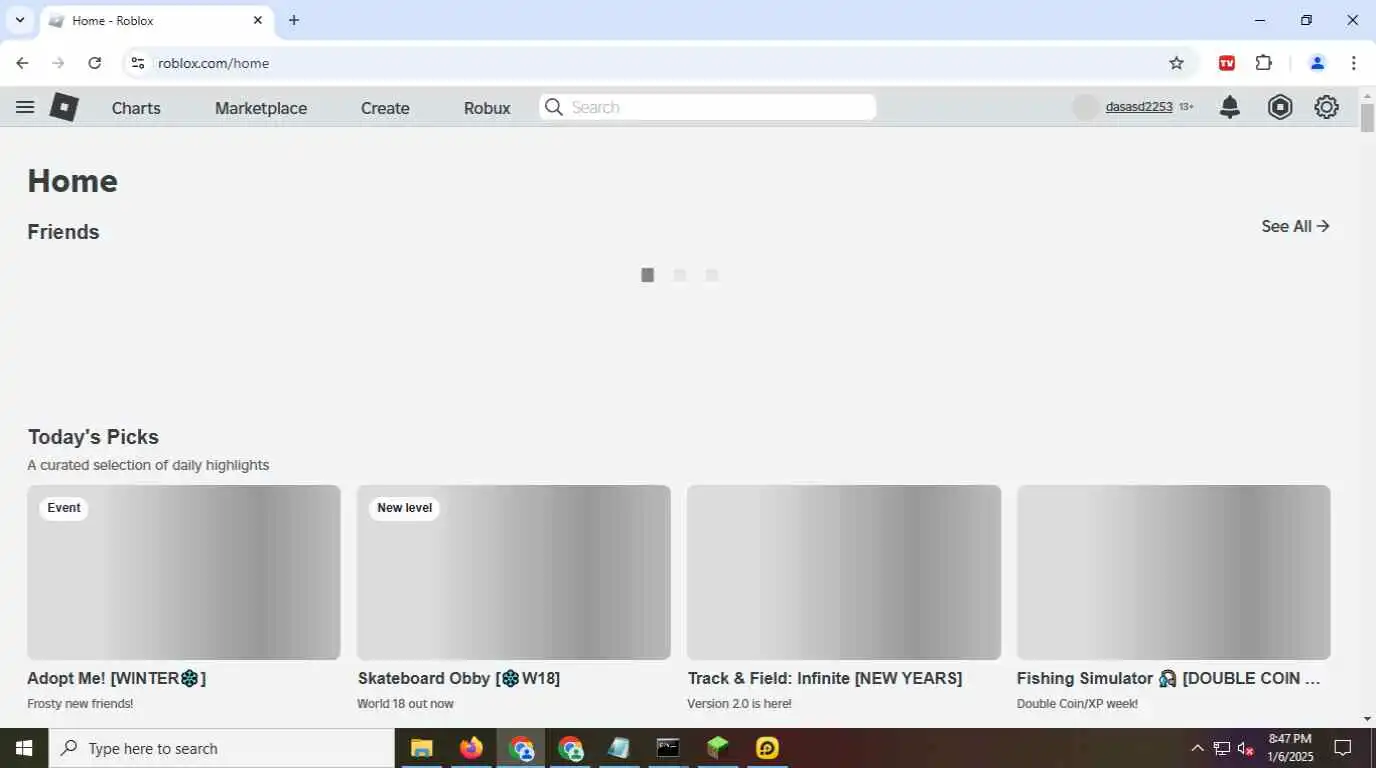Click the Roblox search field
Image resolution: width=1376 pixels, height=768 pixels.
point(708,107)
